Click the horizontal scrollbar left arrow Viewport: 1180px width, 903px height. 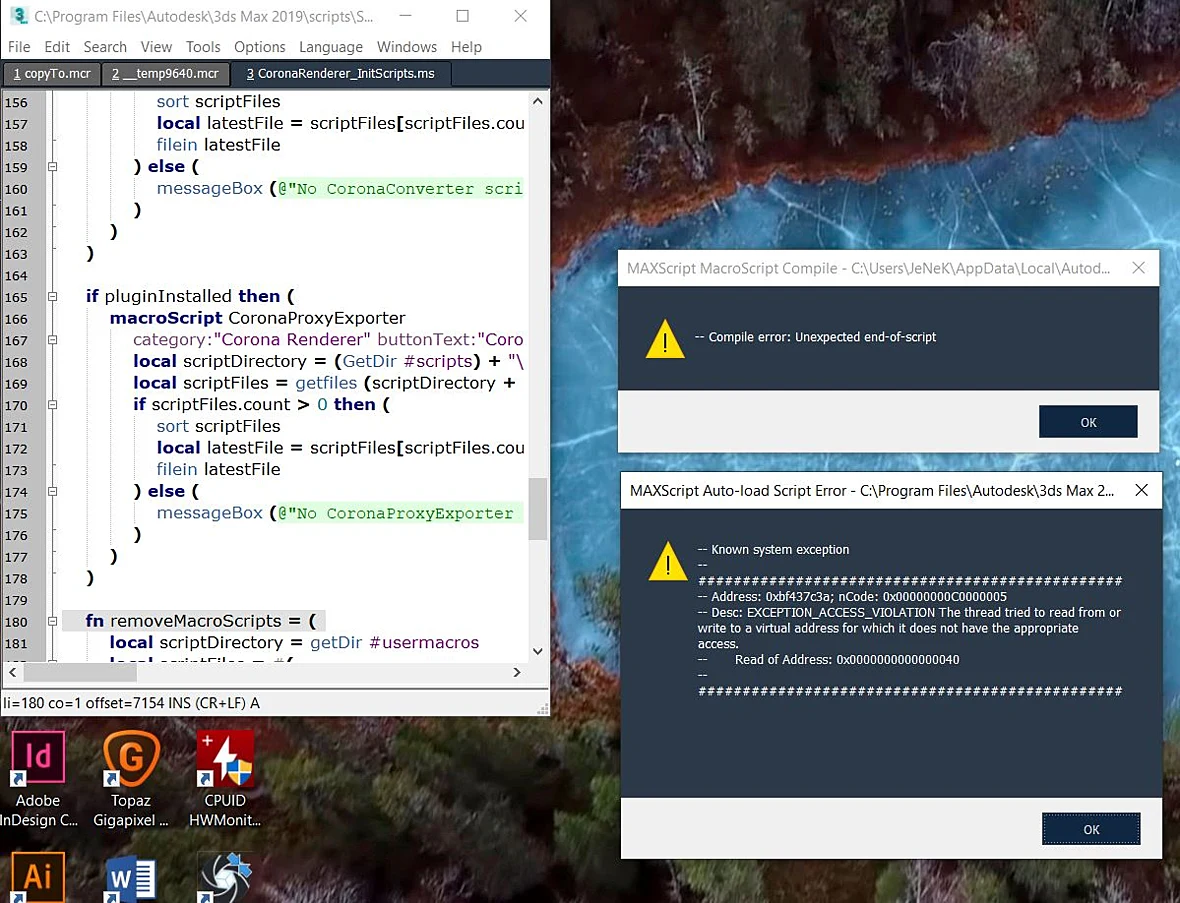coord(12,672)
